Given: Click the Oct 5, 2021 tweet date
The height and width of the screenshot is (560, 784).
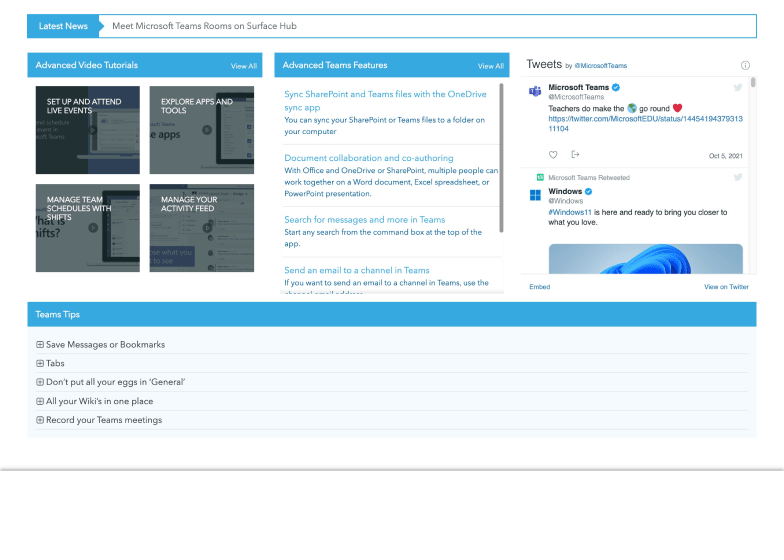Looking at the screenshot, I should pos(725,156).
